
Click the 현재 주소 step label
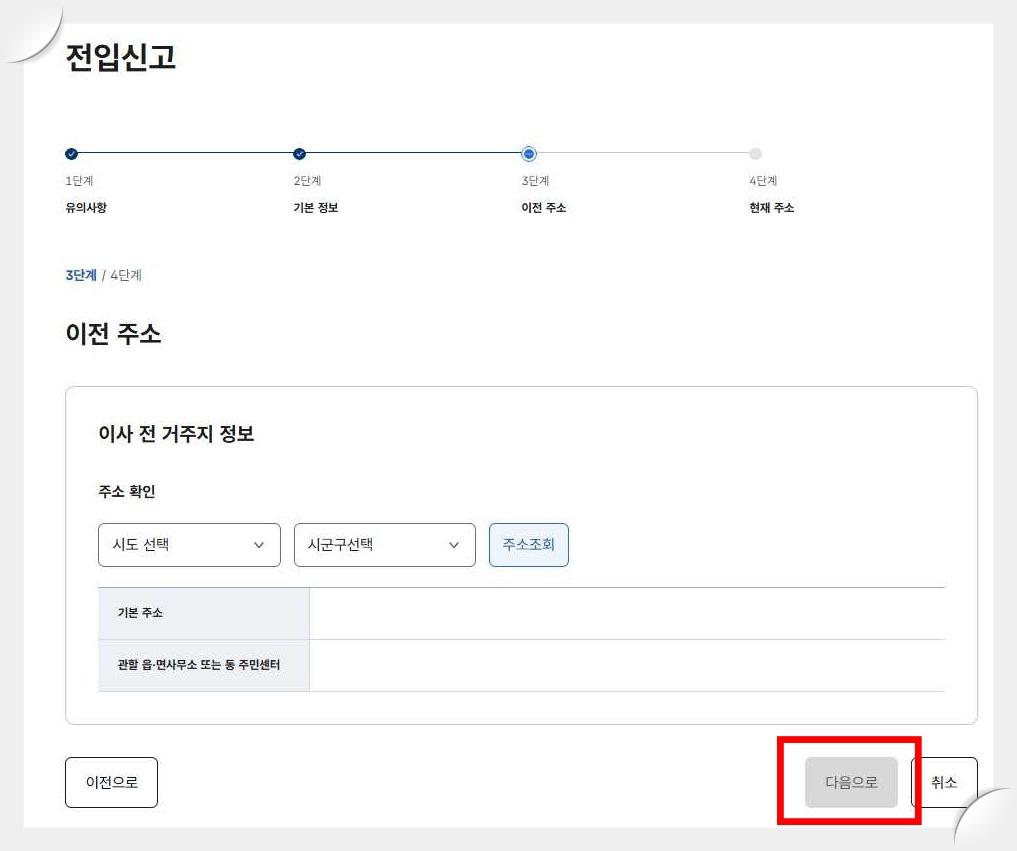pos(770,207)
